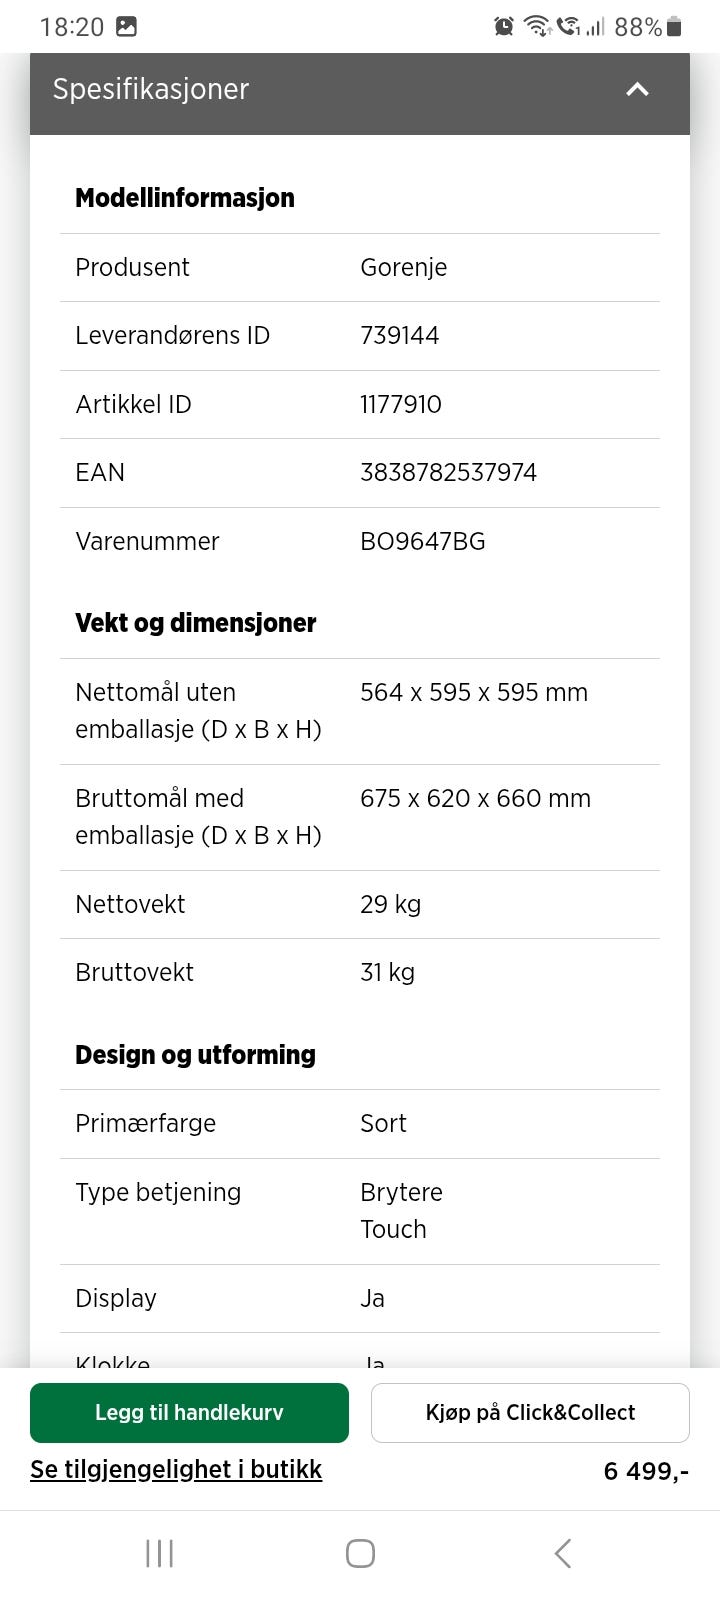The width and height of the screenshot is (720, 1600).
Task: Tap the Wi-Fi calling status icon
Action: pyautogui.click(x=568, y=26)
